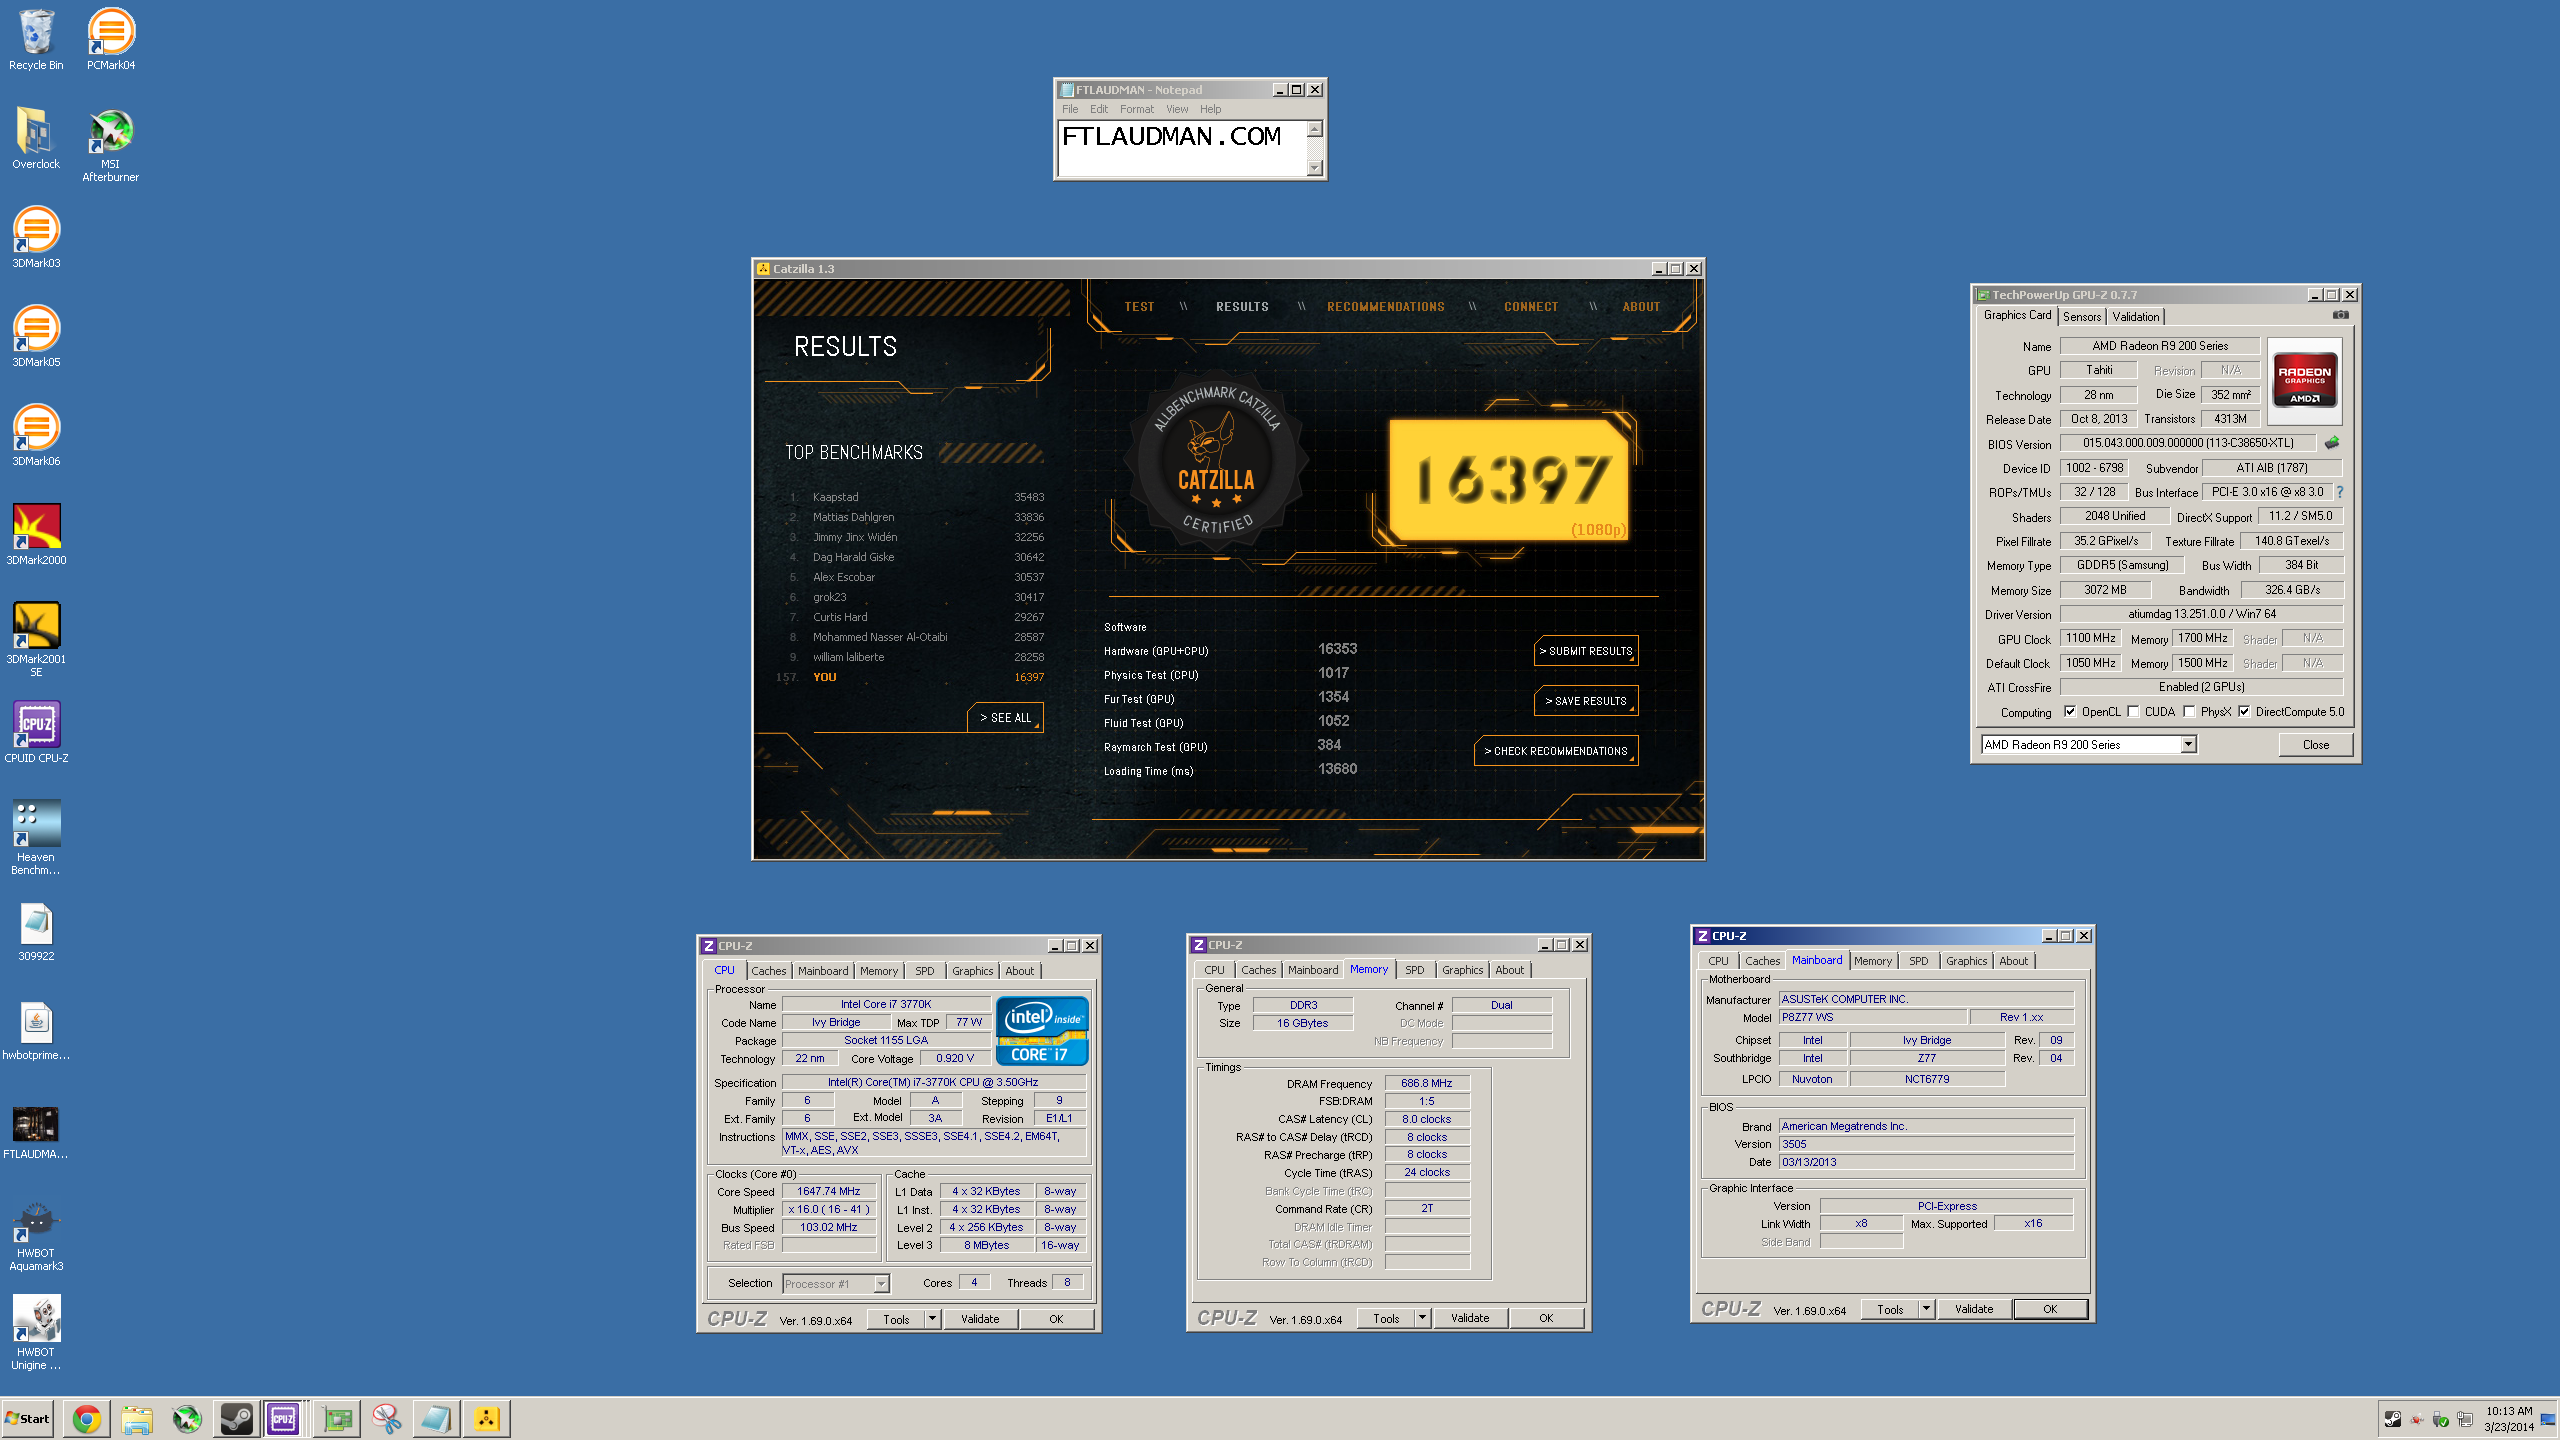Switch to Caches tab in the CPU tab window
Image resolution: width=2560 pixels, height=1440 pixels.
click(x=769, y=971)
